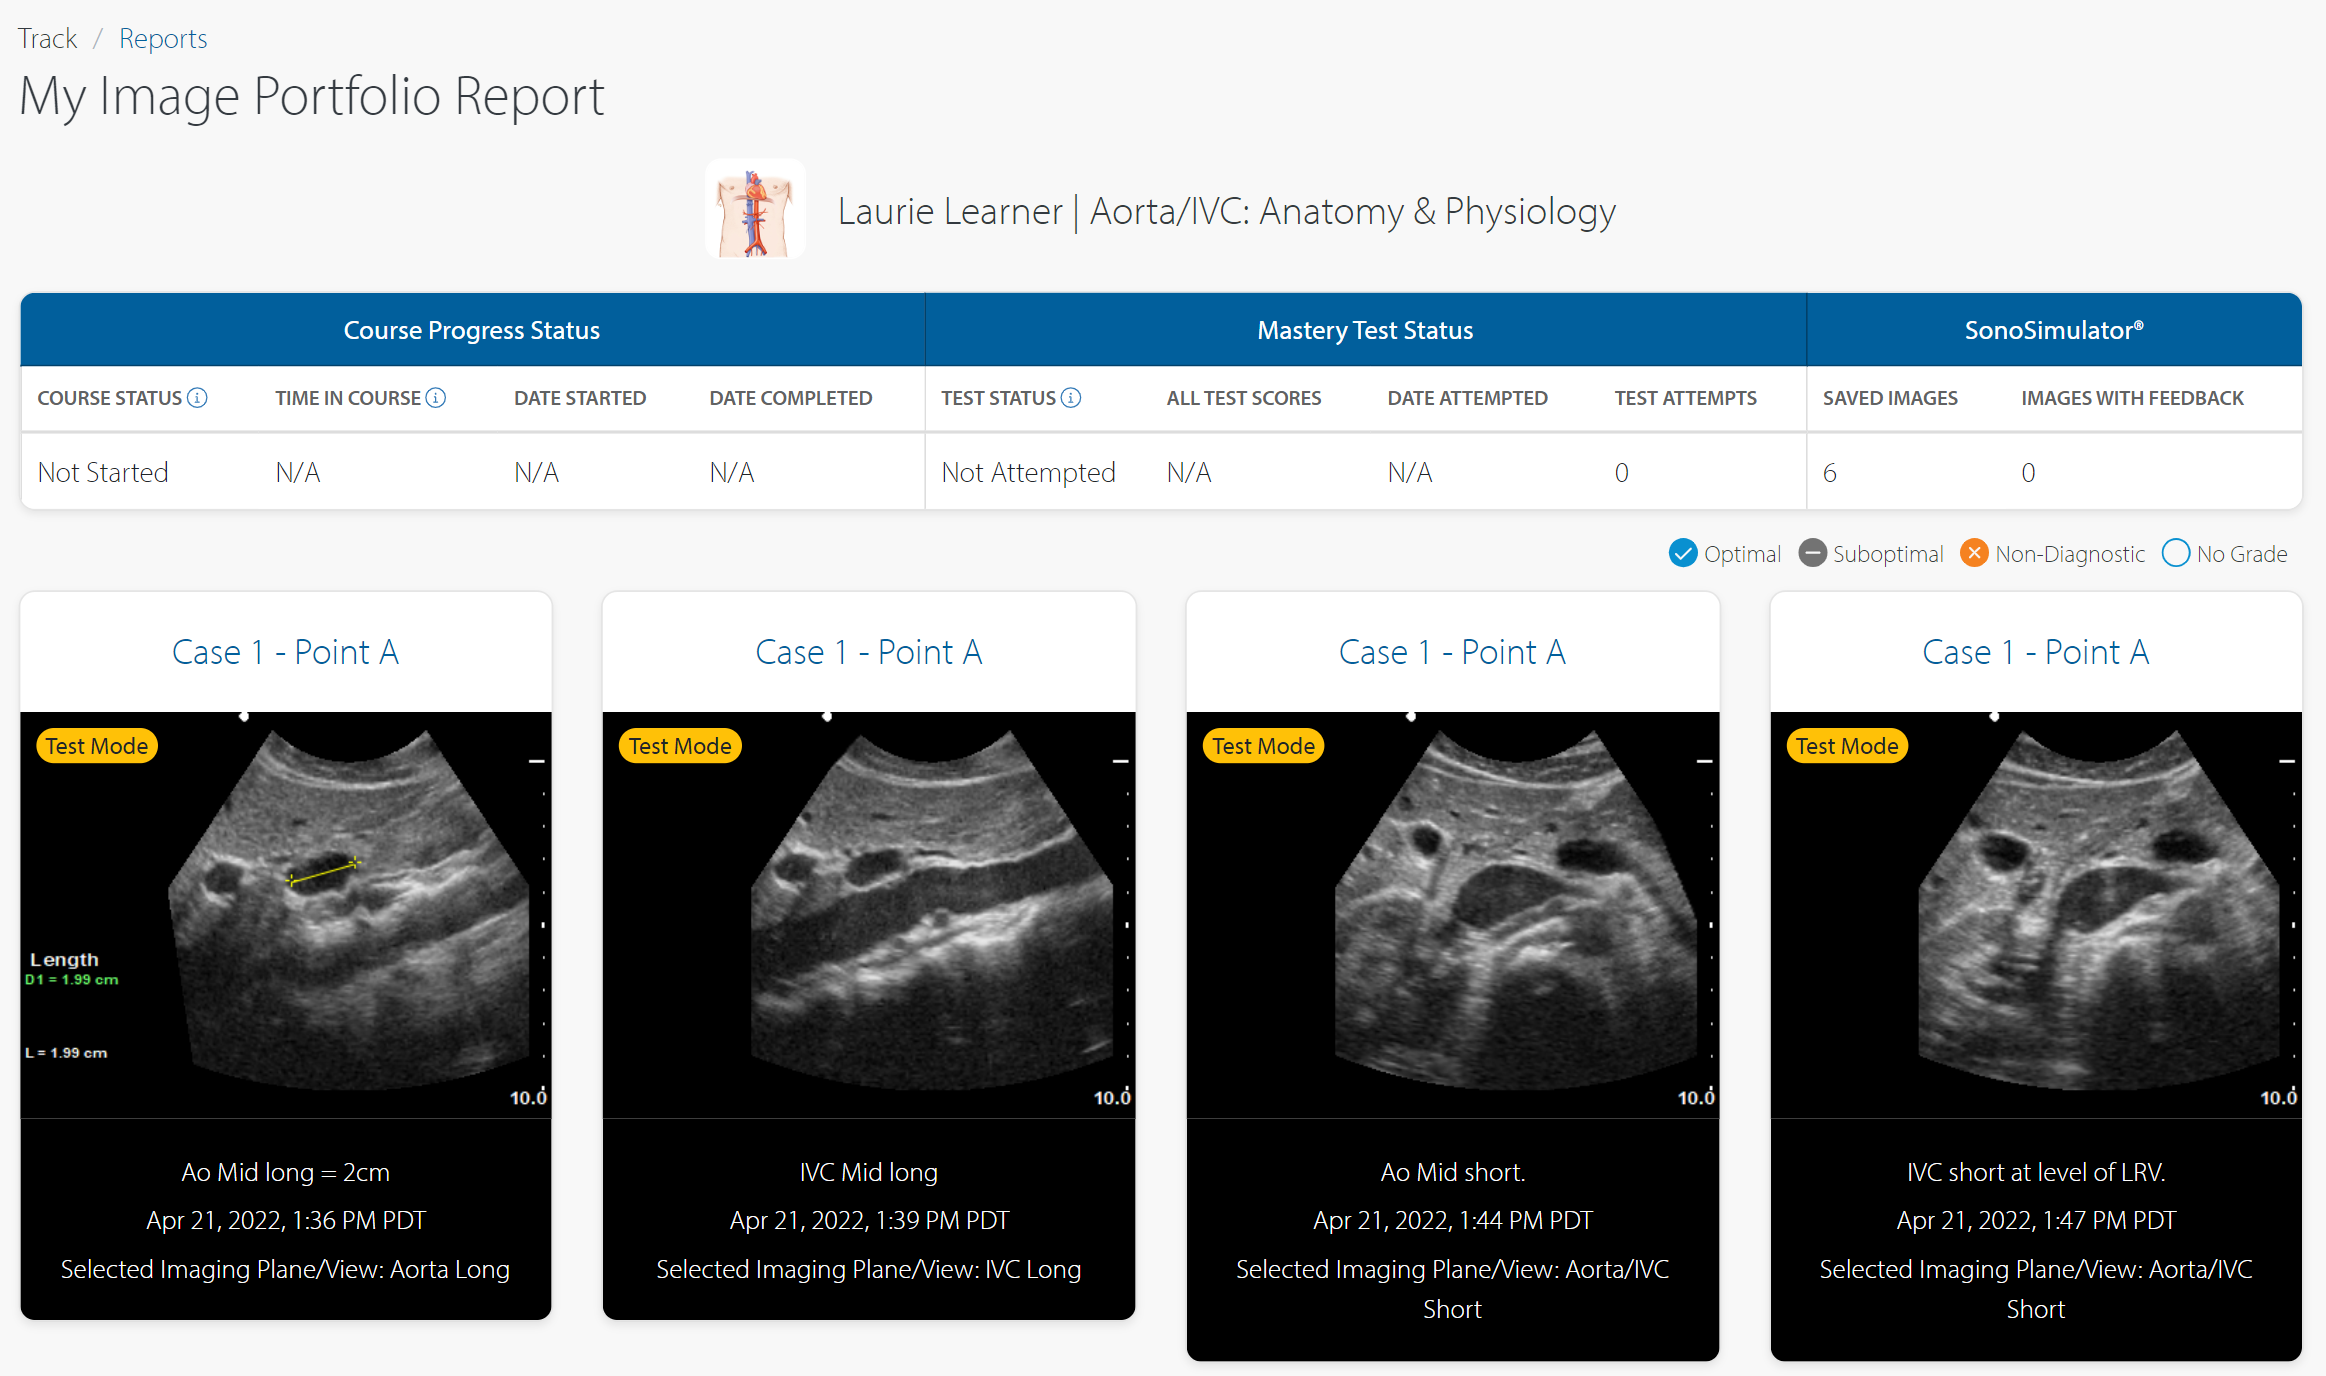The height and width of the screenshot is (1376, 2326).
Task: Open Case 1 - Point A title of Aorta Long card
Action: click(x=285, y=652)
